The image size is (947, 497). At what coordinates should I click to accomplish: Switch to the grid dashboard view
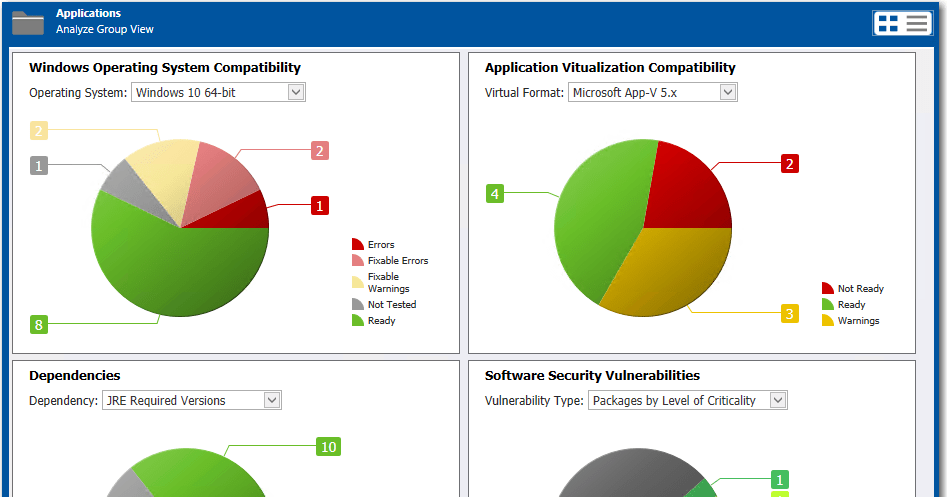coord(888,24)
